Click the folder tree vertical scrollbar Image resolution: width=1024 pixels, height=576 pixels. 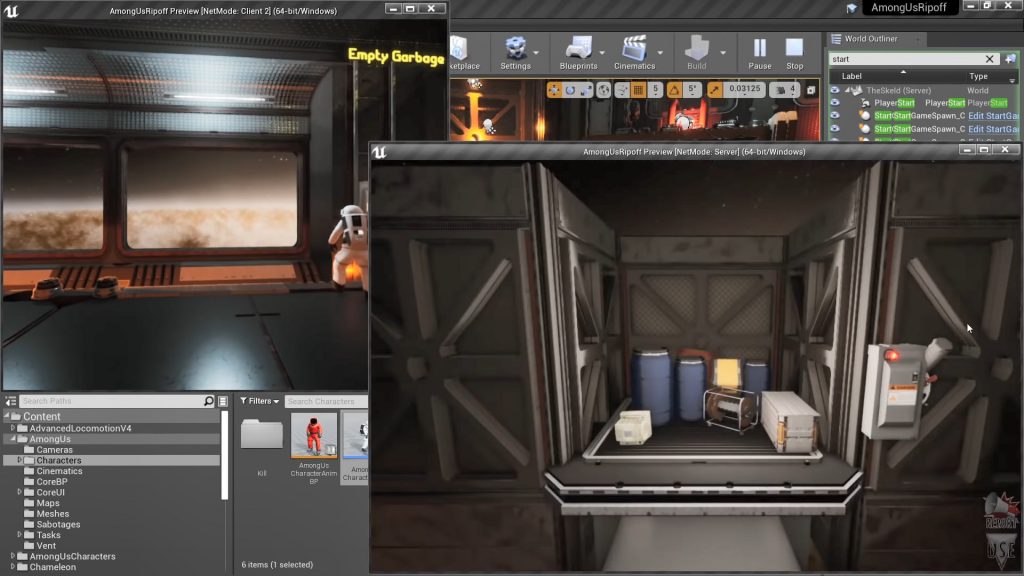(225, 455)
